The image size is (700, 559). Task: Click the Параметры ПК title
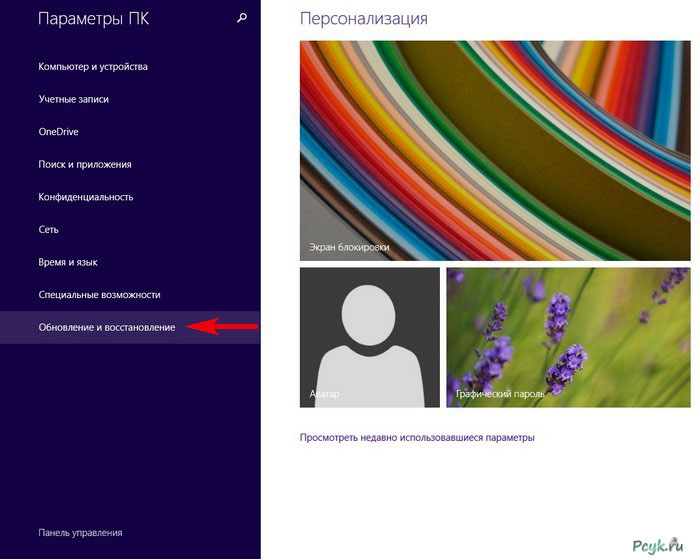85,19
